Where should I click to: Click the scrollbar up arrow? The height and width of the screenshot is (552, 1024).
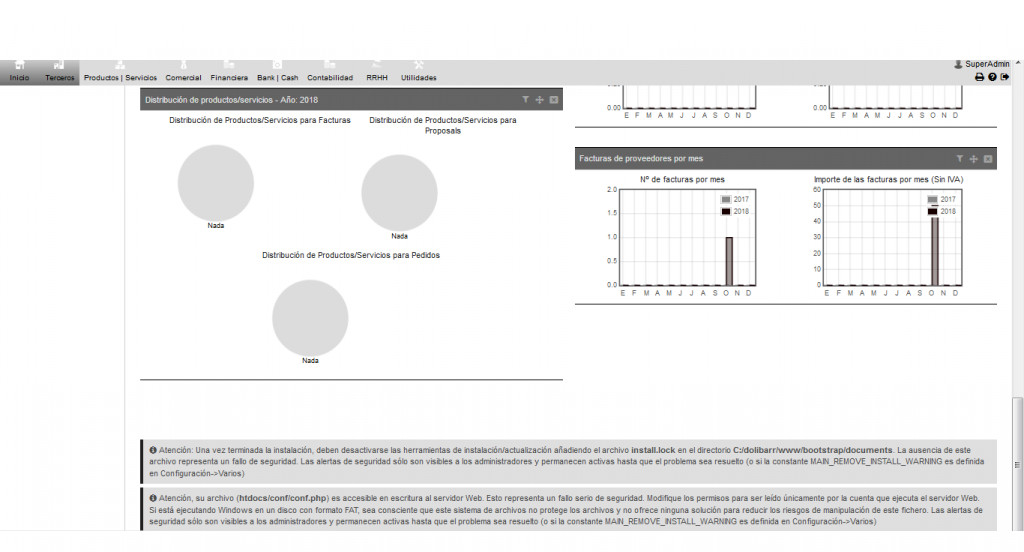click(x=1017, y=63)
